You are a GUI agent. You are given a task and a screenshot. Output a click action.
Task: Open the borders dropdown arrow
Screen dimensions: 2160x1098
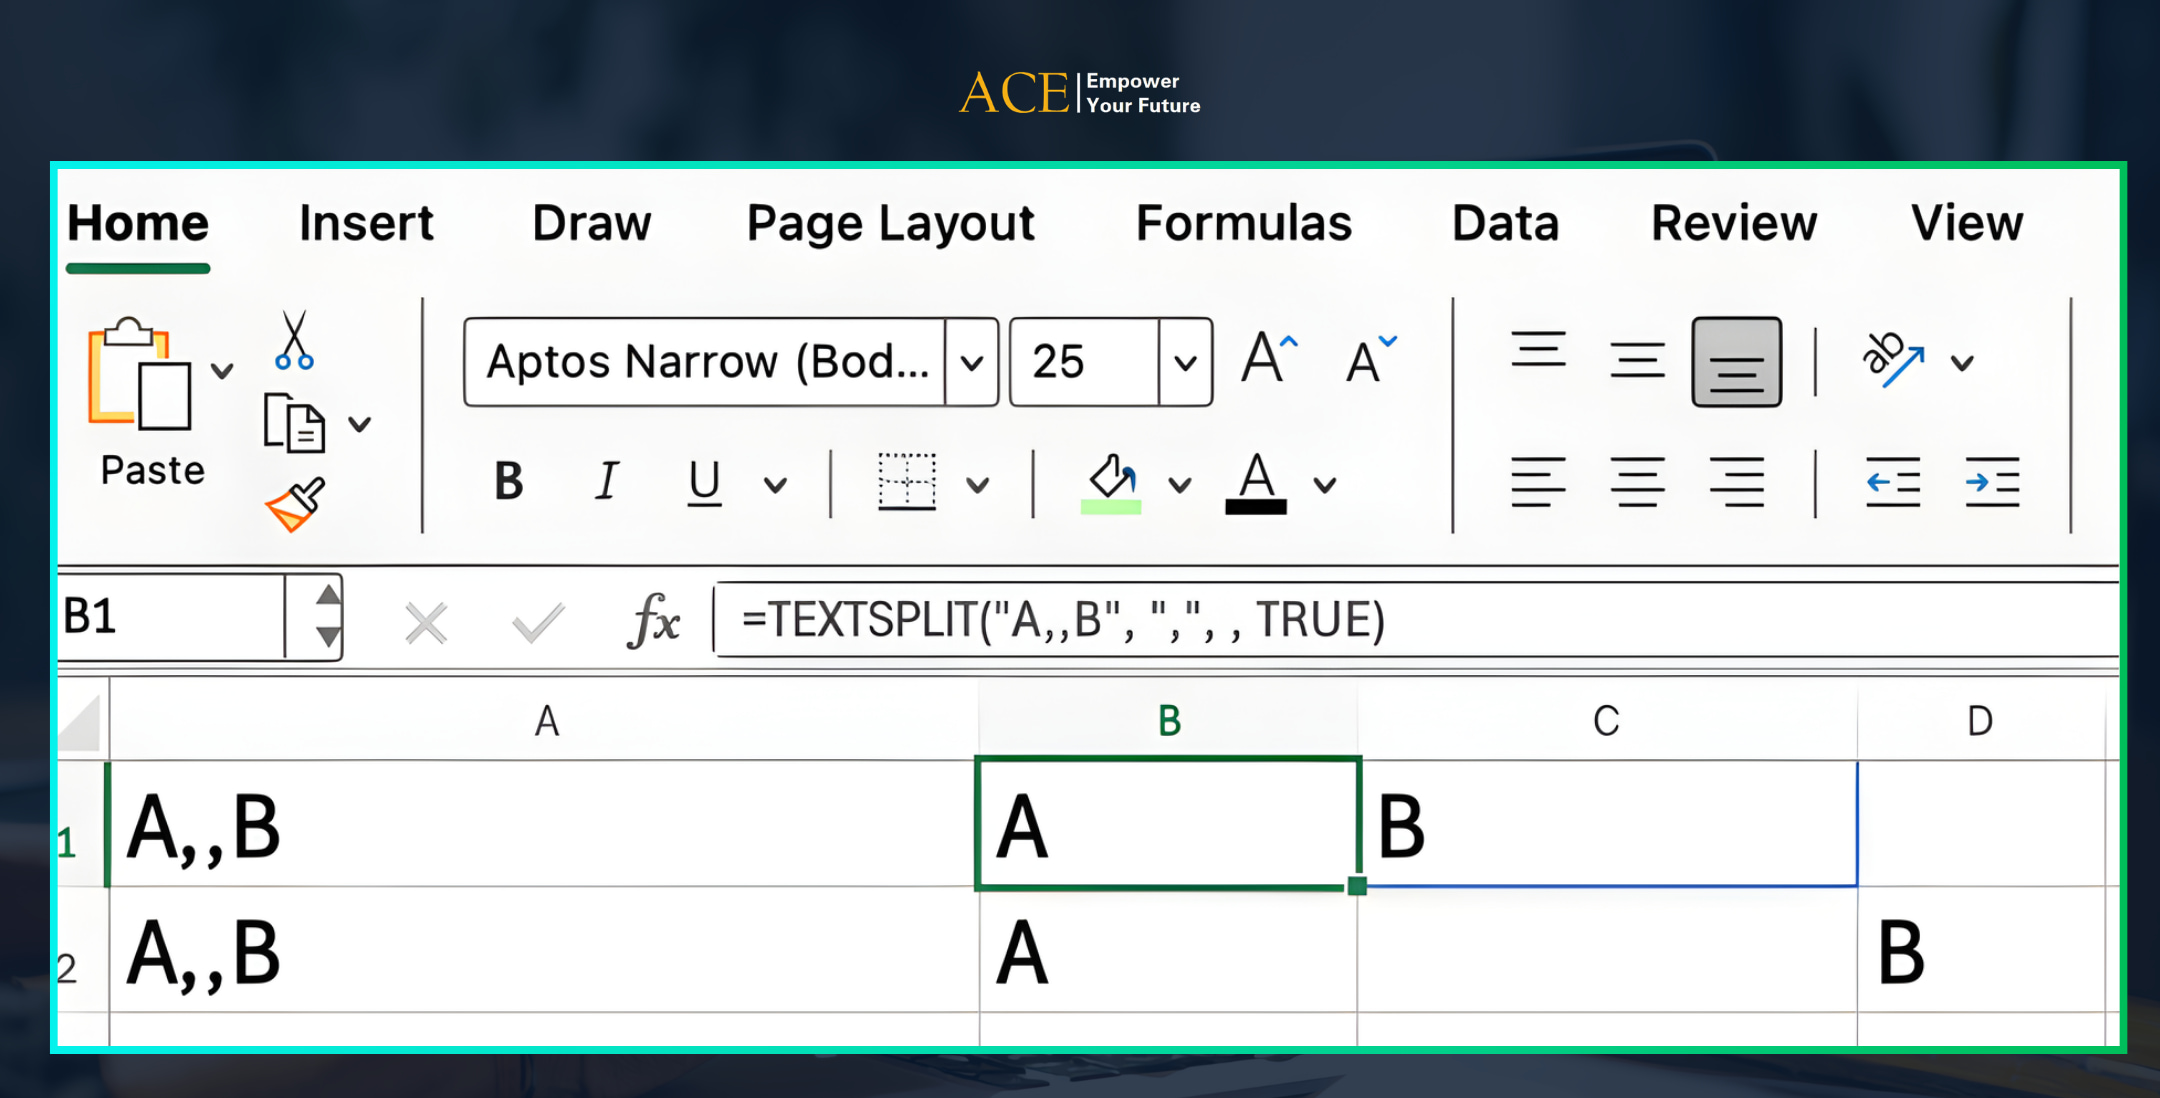tap(977, 483)
